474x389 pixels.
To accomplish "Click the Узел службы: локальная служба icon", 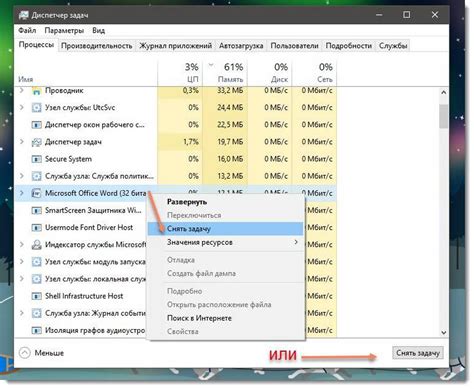I will coord(36,279).
